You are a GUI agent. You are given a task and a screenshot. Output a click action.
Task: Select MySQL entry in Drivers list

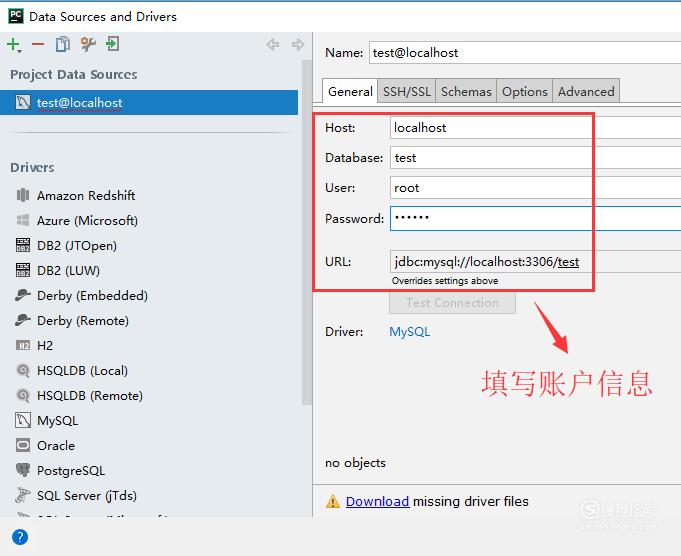(57, 420)
